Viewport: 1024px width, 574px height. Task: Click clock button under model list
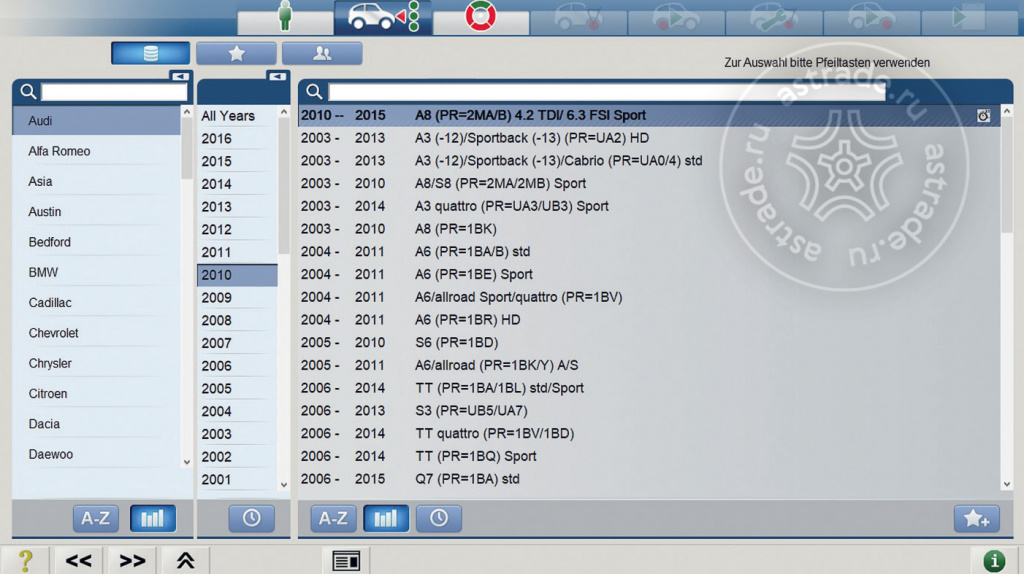pos(439,518)
